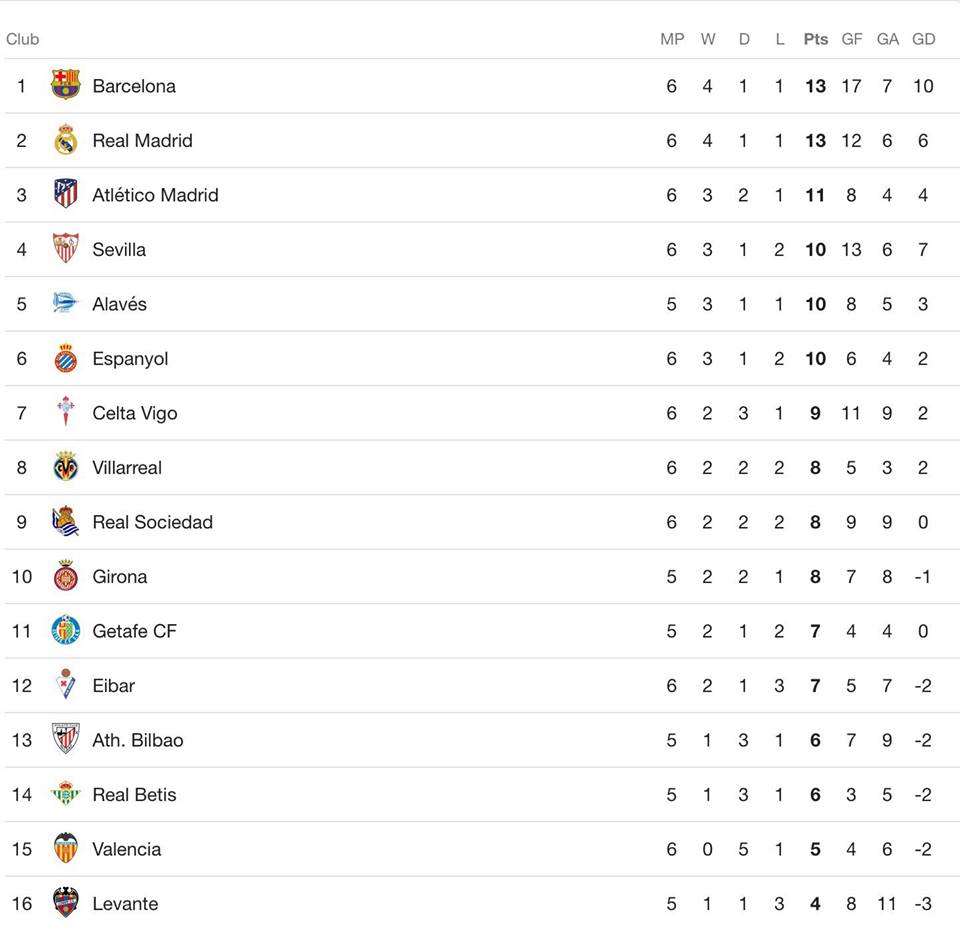The height and width of the screenshot is (930, 960).
Task: Click the Ath. Bilbao crest
Action: pos(66,739)
